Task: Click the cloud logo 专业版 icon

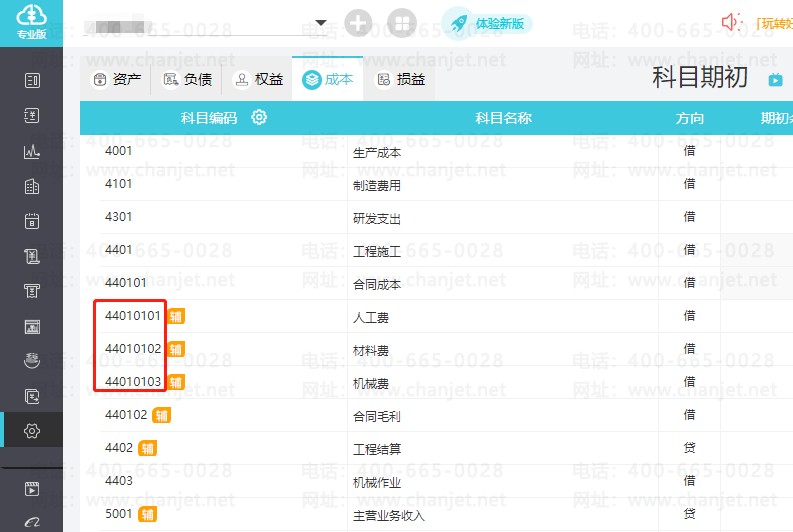Action: (31, 22)
